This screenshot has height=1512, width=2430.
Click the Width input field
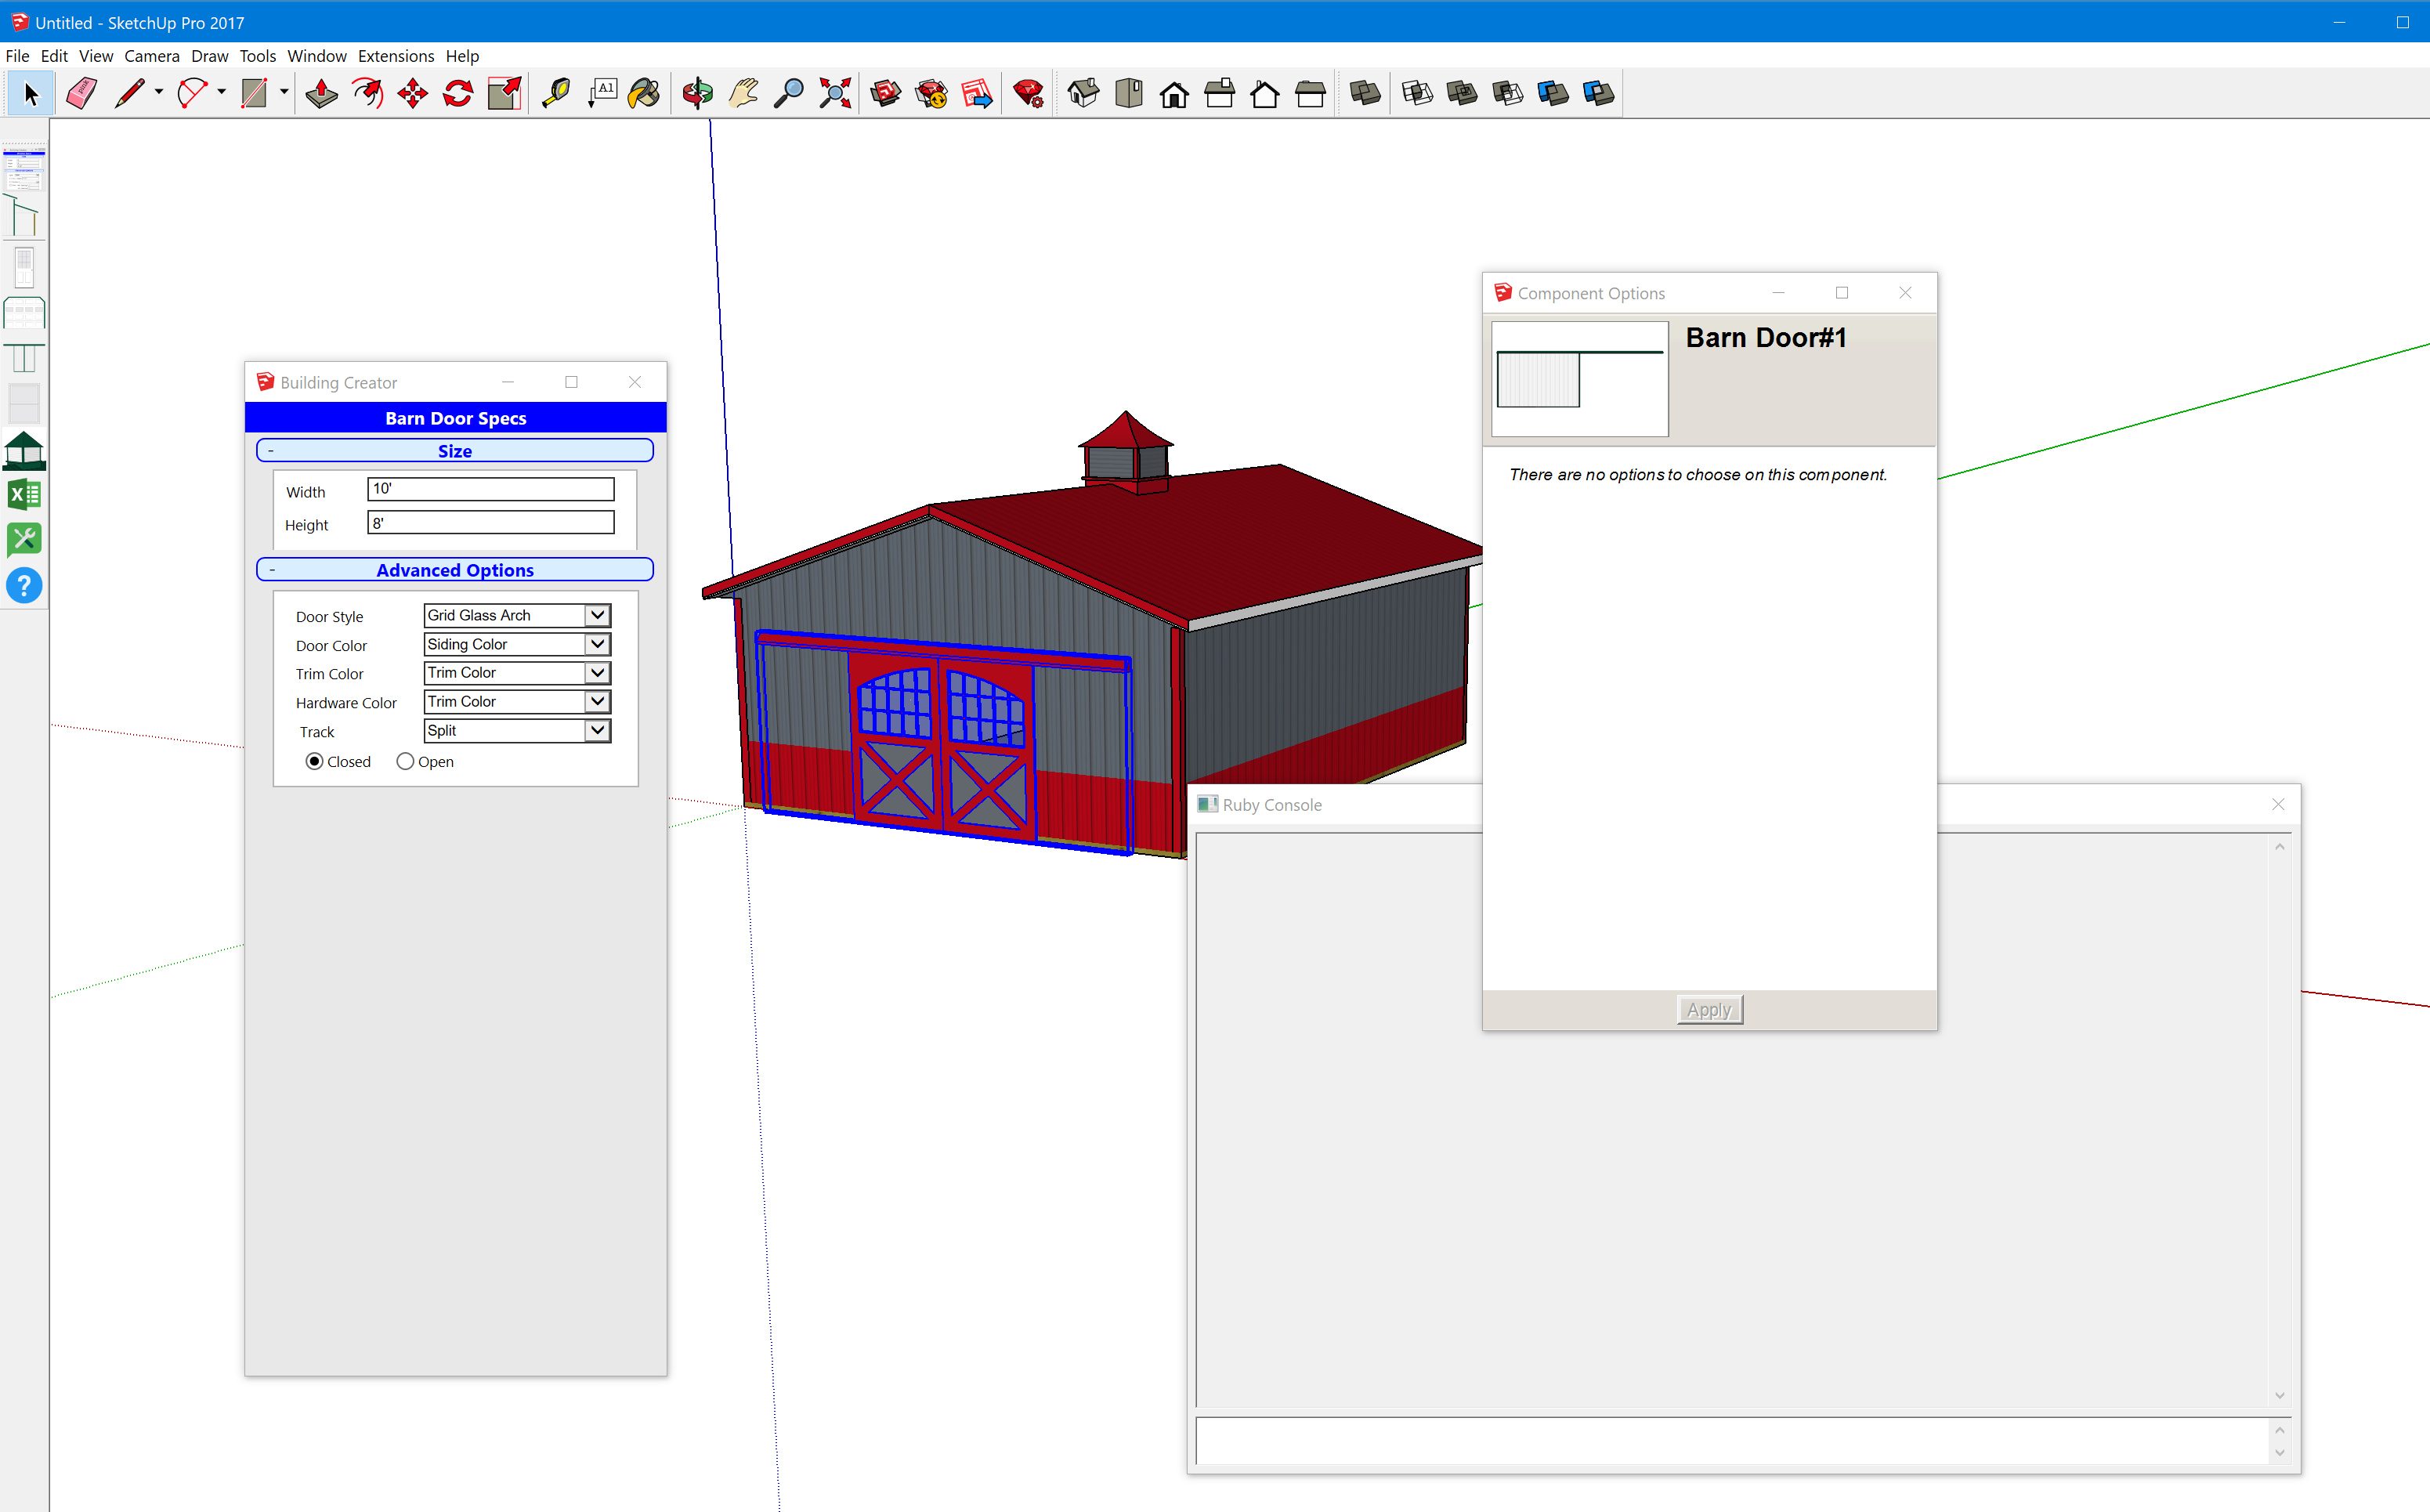[x=490, y=490]
